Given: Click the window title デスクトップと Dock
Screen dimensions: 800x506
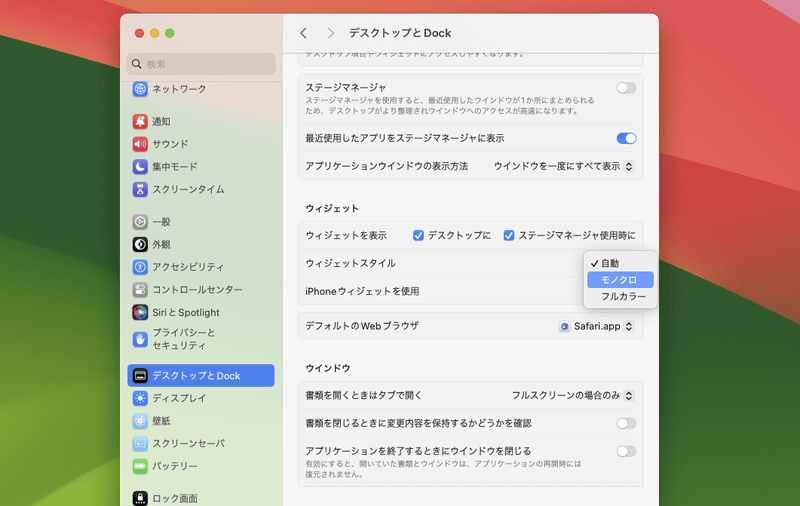Looking at the screenshot, I should (x=400, y=33).
